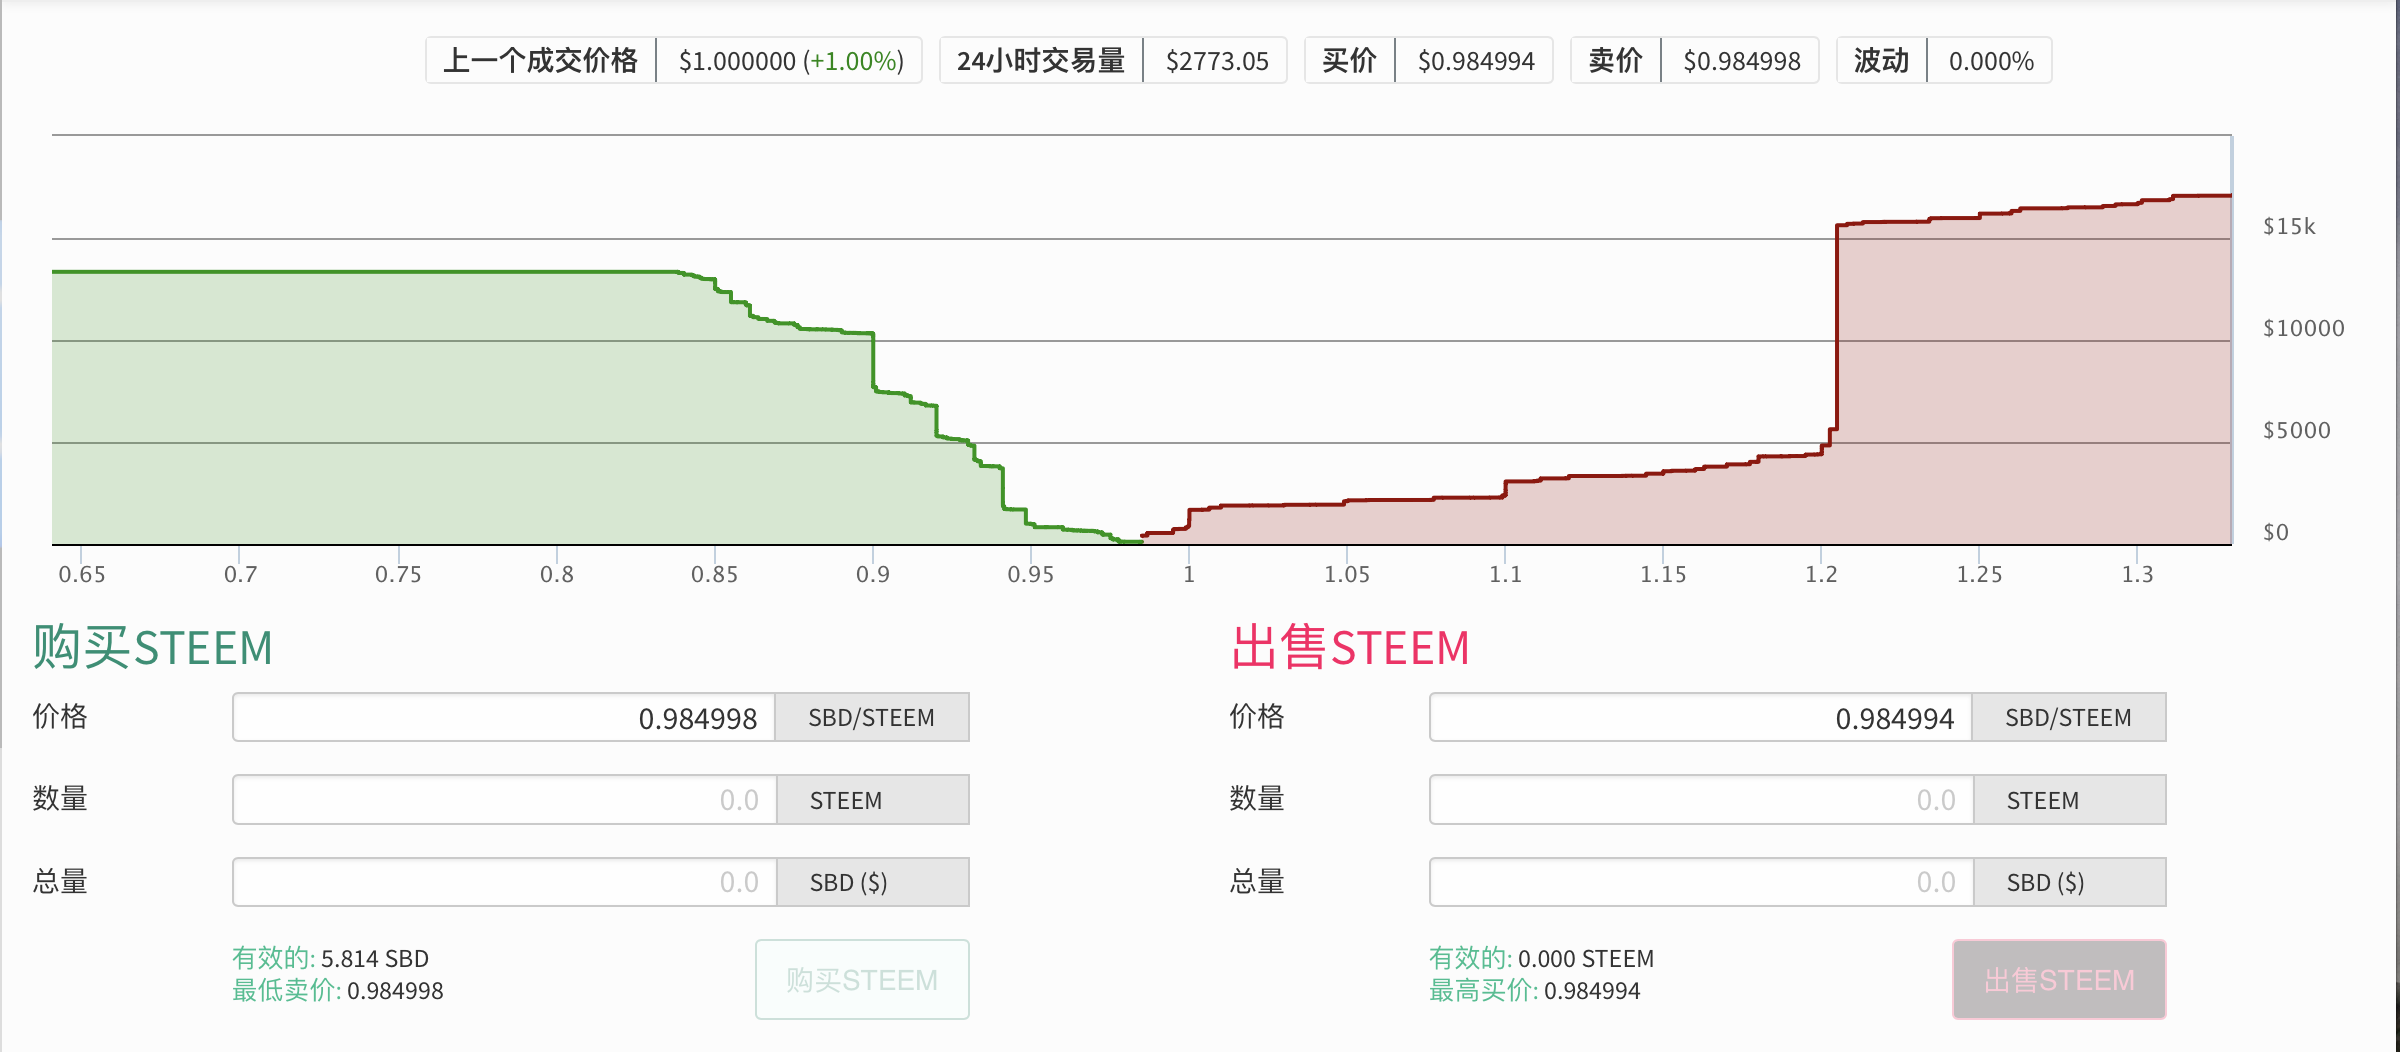Click the 买价 bid stat box
Viewport: 2400px width, 1052px height.
coord(1427,61)
